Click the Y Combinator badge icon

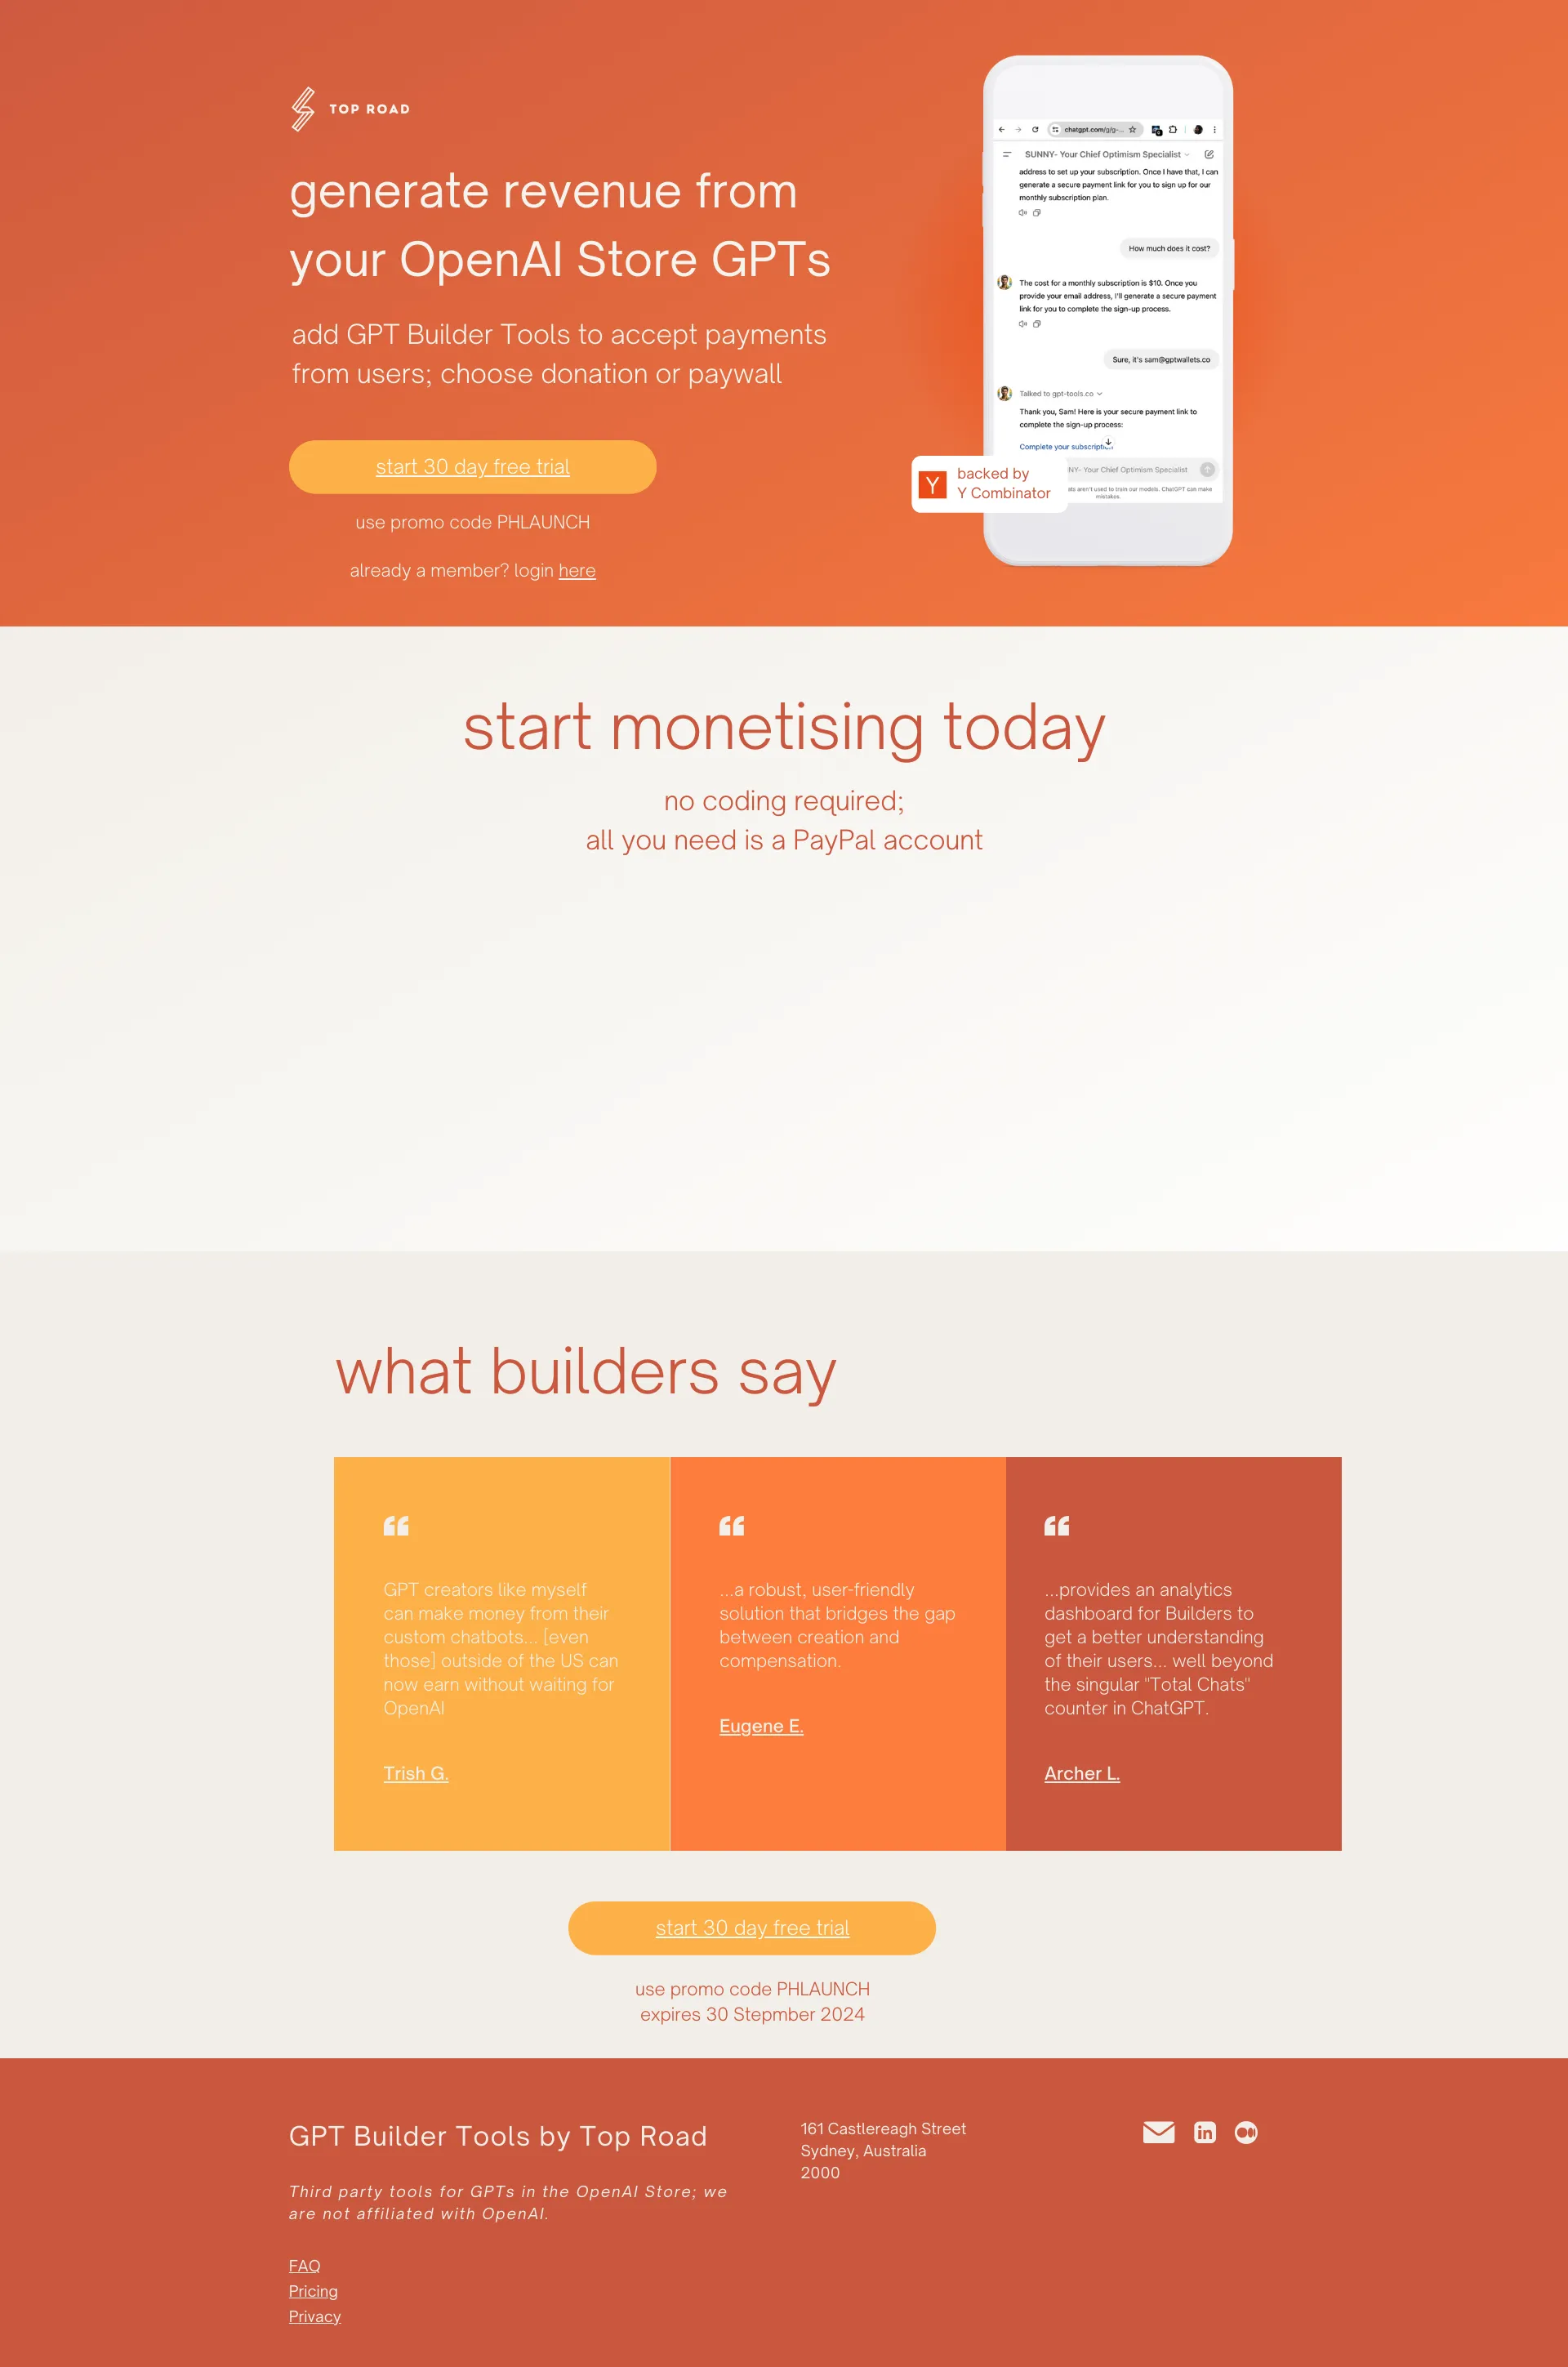coord(938,483)
